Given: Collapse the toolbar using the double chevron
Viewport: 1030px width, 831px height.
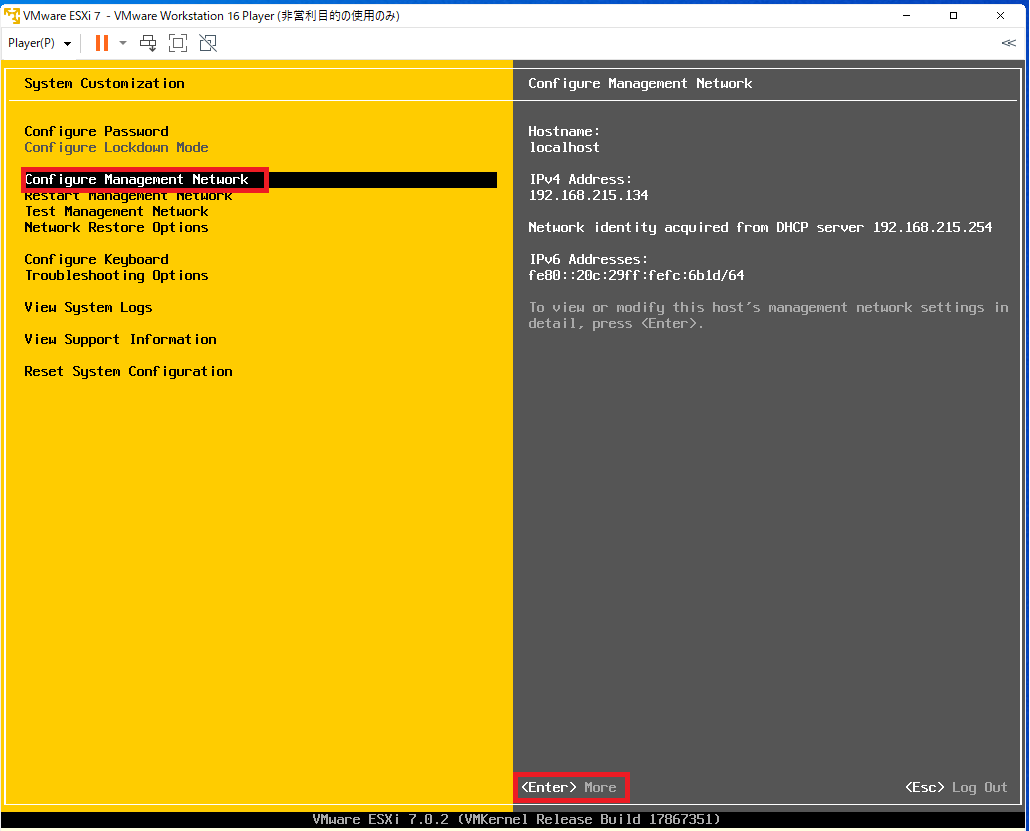Looking at the screenshot, I should pyautogui.click(x=1008, y=43).
